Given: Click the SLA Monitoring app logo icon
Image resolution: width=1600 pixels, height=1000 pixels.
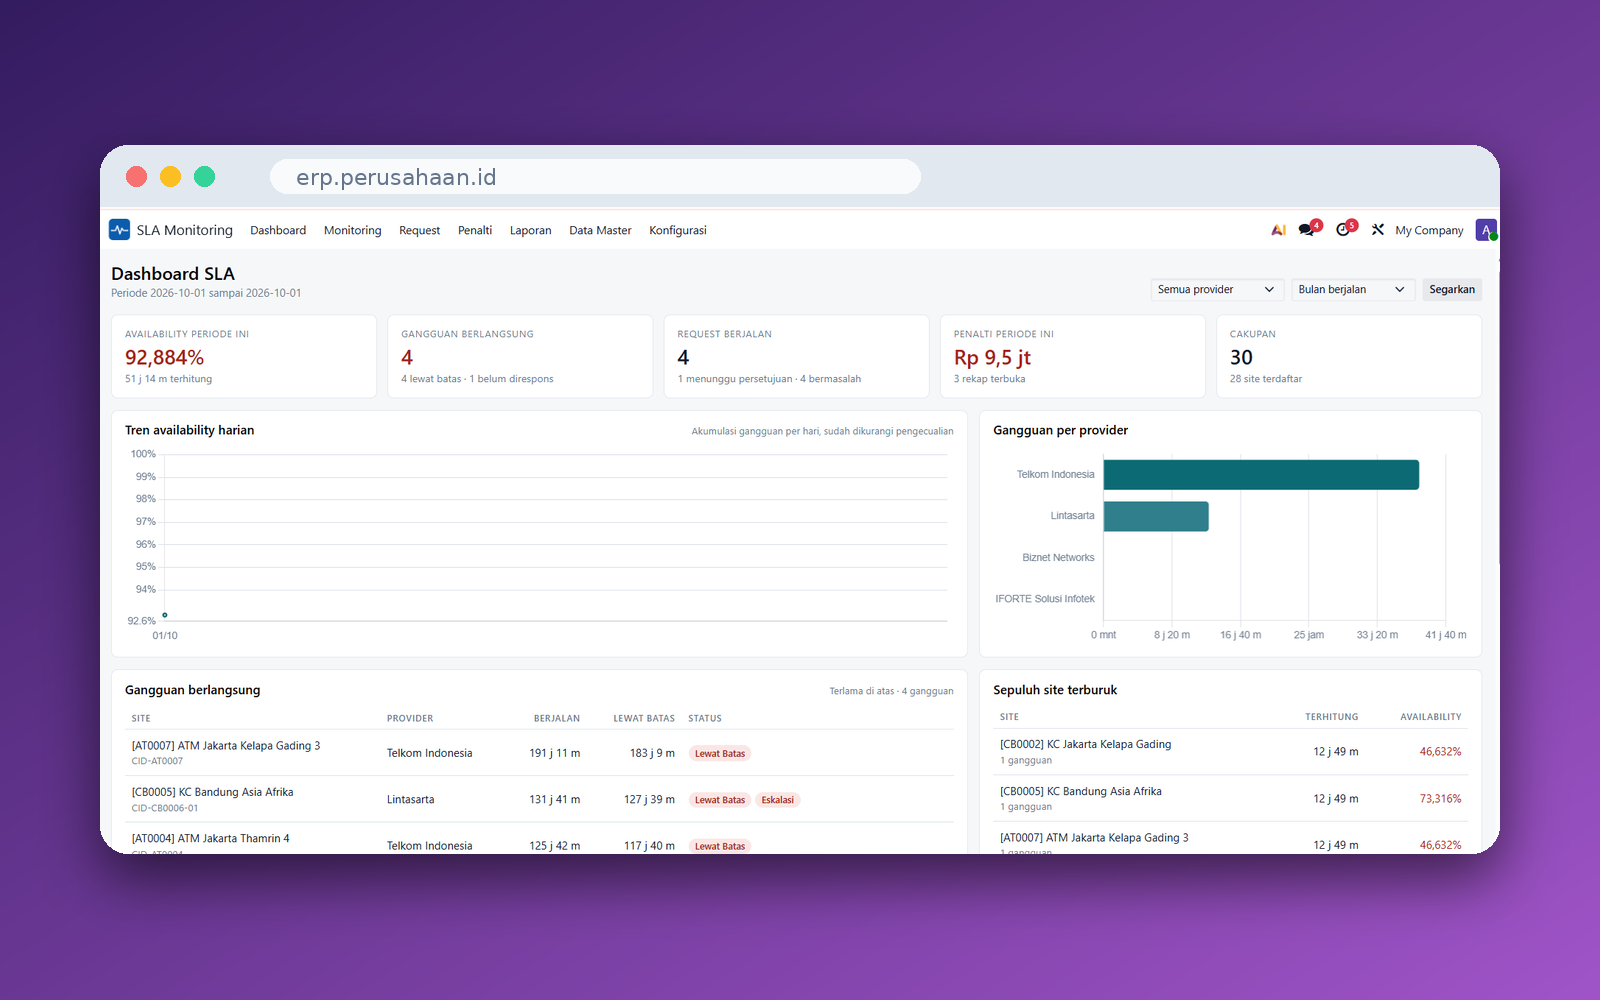Looking at the screenshot, I should click(119, 230).
